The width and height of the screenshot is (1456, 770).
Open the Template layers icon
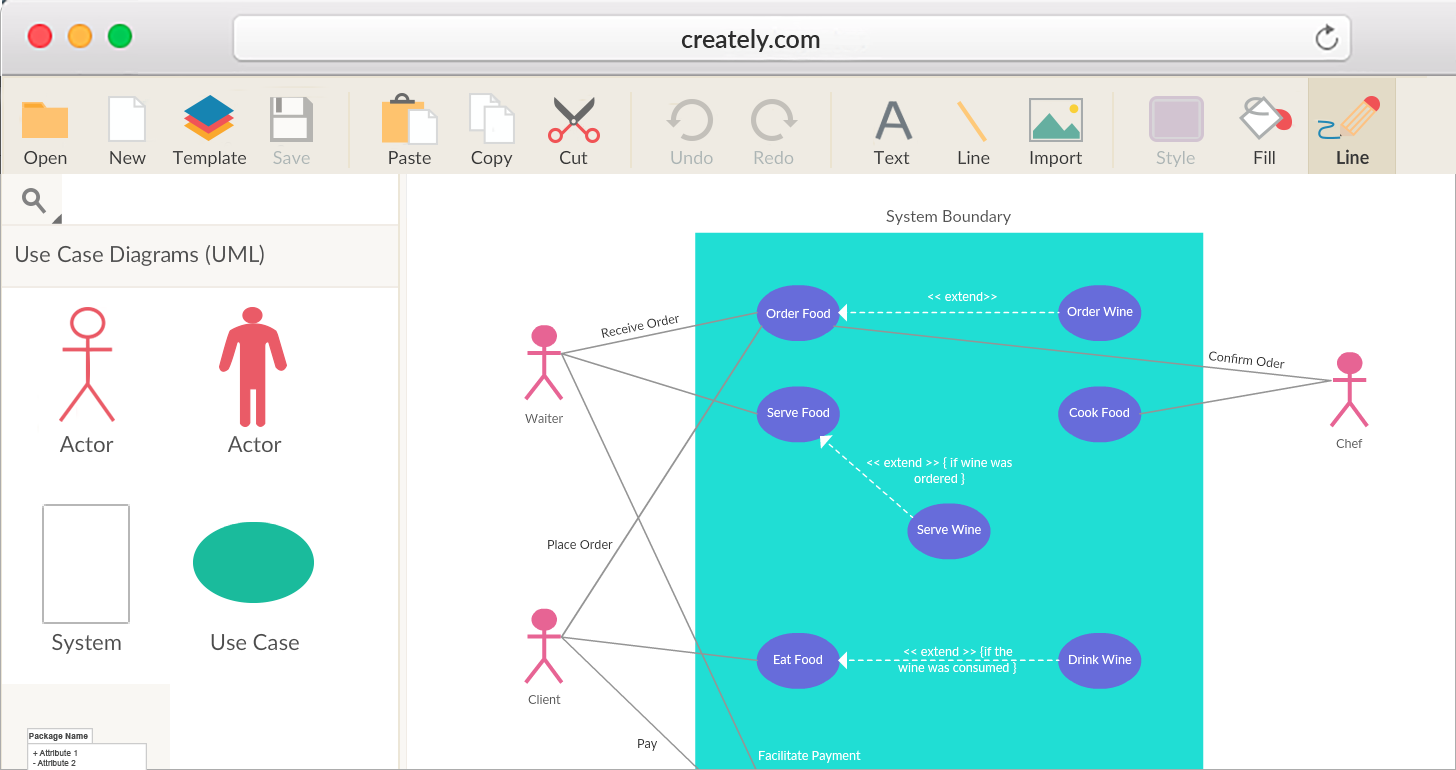209,119
